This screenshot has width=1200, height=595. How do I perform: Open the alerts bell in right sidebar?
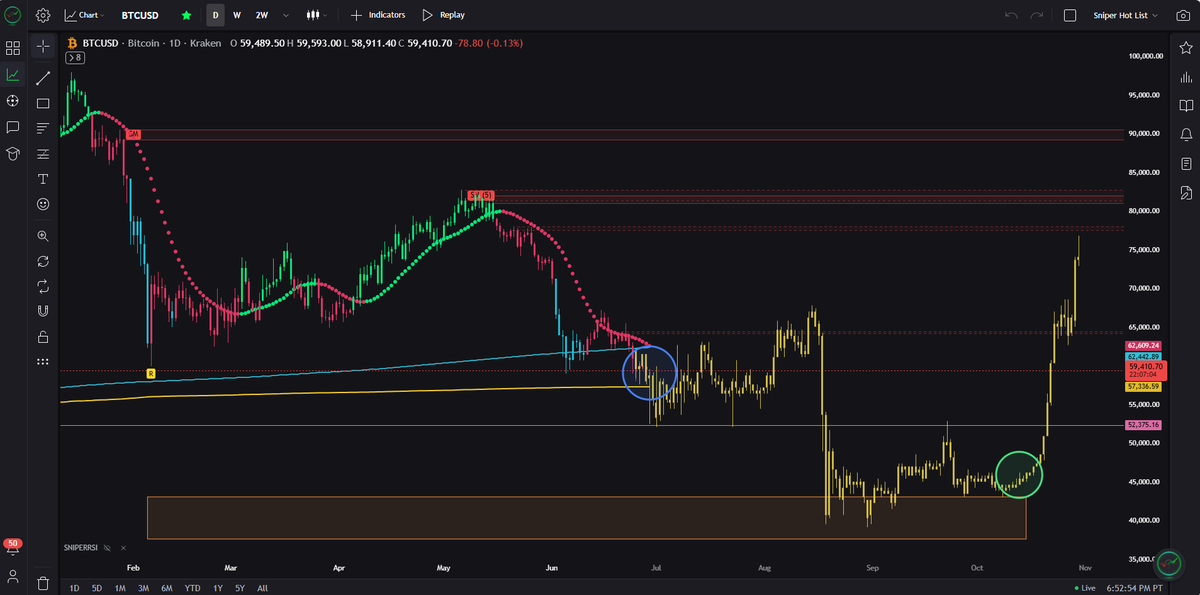pyautogui.click(x=1186, y=134)
